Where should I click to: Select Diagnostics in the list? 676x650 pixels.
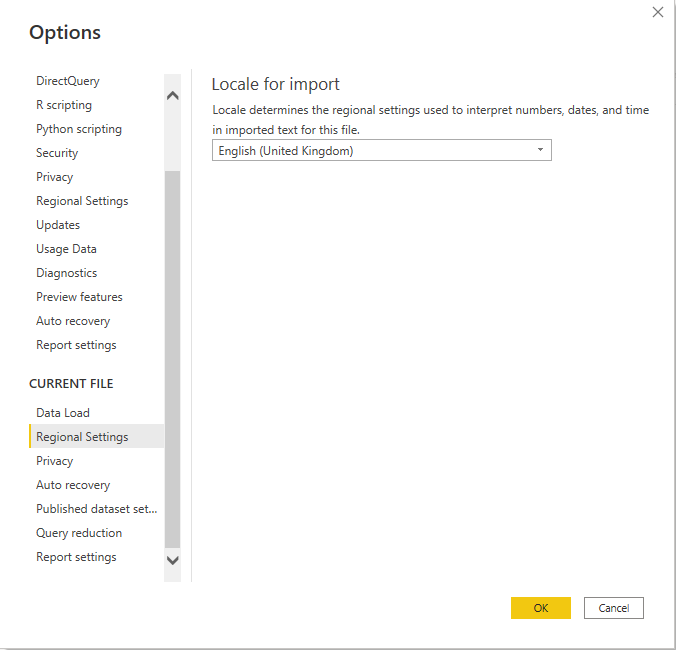[66, 273]
